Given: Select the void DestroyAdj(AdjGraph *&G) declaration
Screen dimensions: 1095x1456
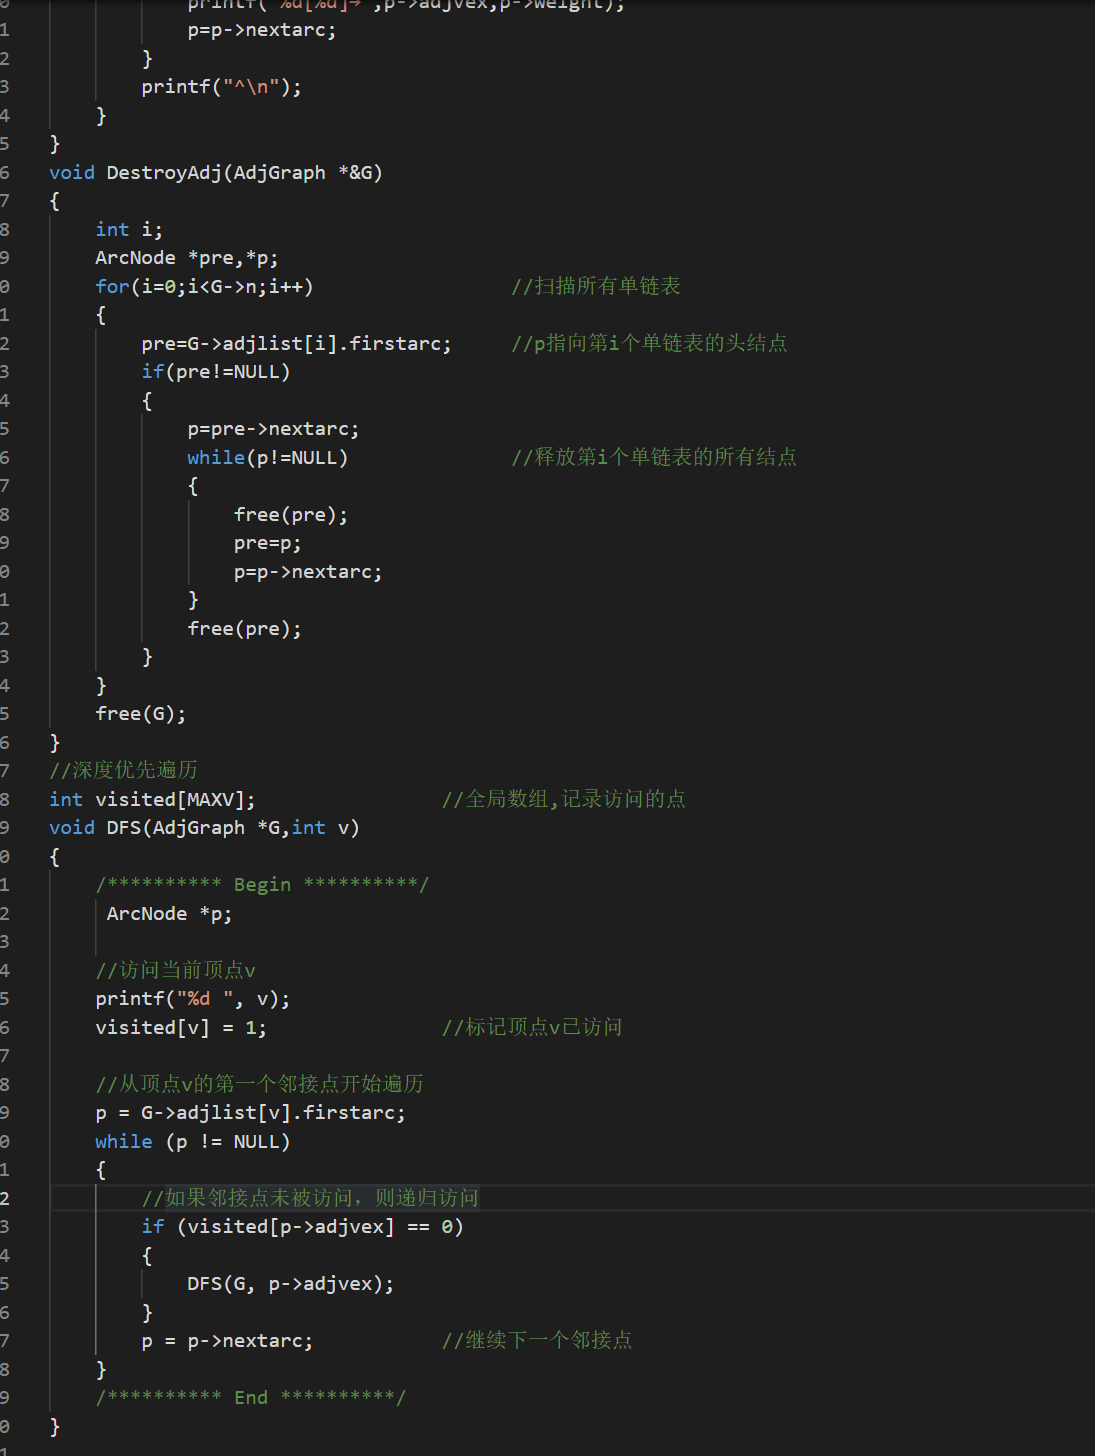Looking at the screenshot, I should (216, 173).
